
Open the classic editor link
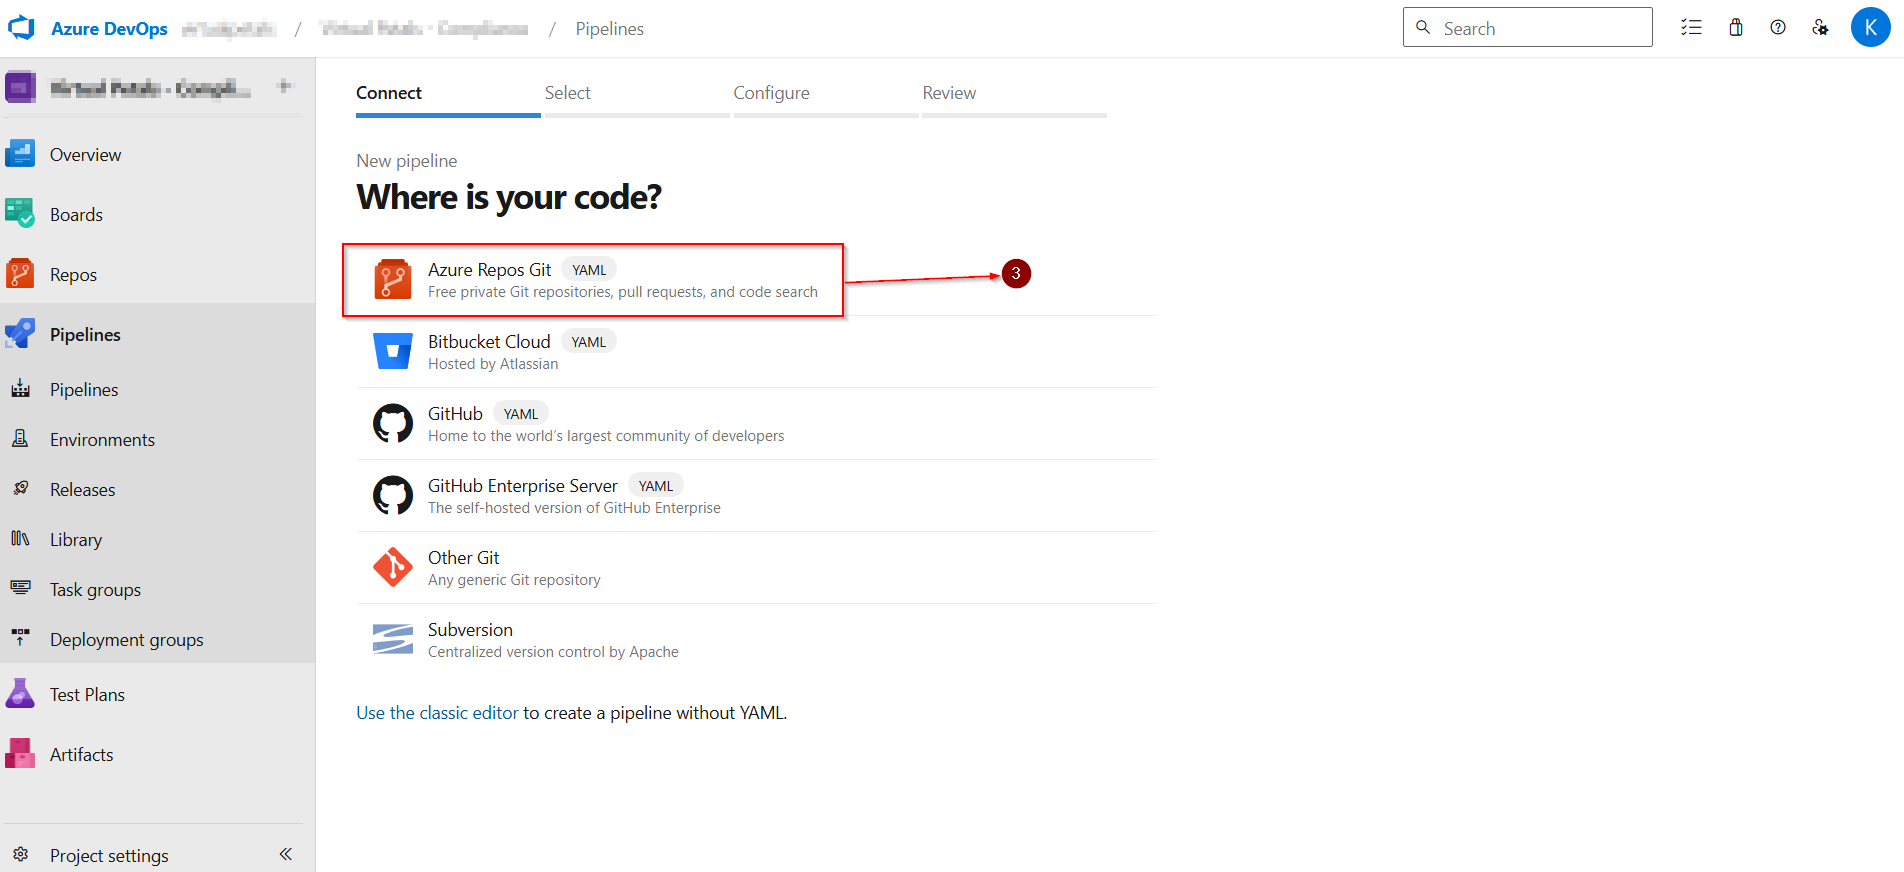437,713
